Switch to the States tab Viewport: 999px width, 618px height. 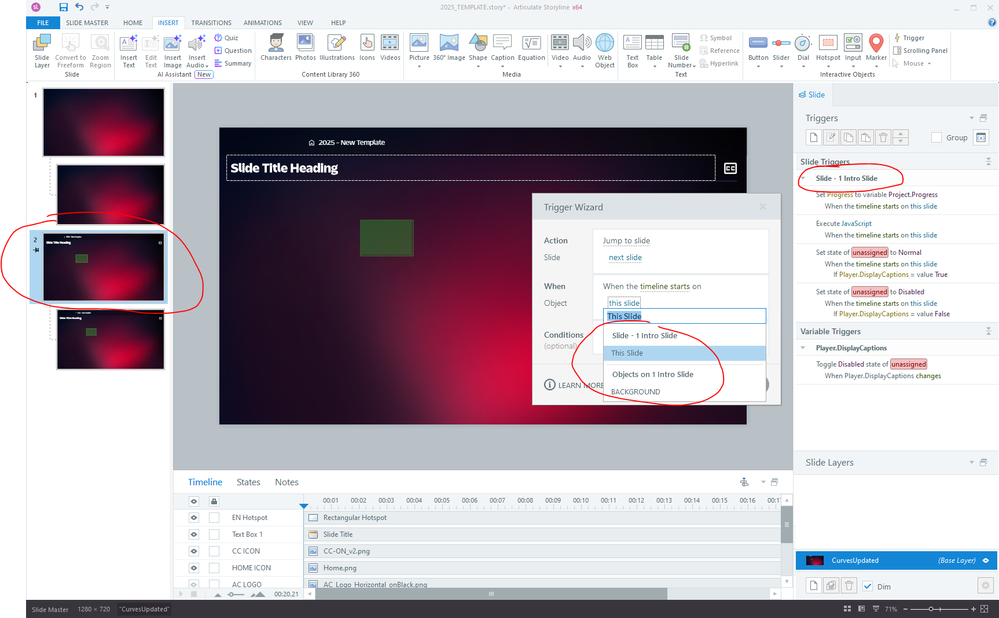tap(248, 482)
